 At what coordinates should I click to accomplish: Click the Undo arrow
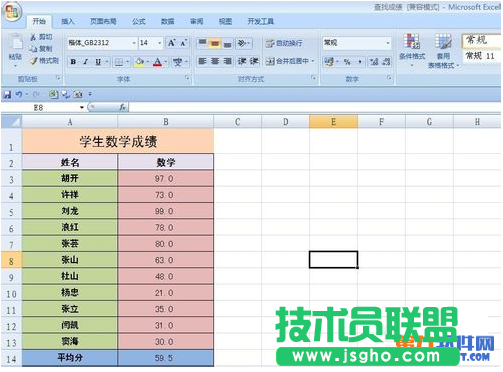point(19,95)
